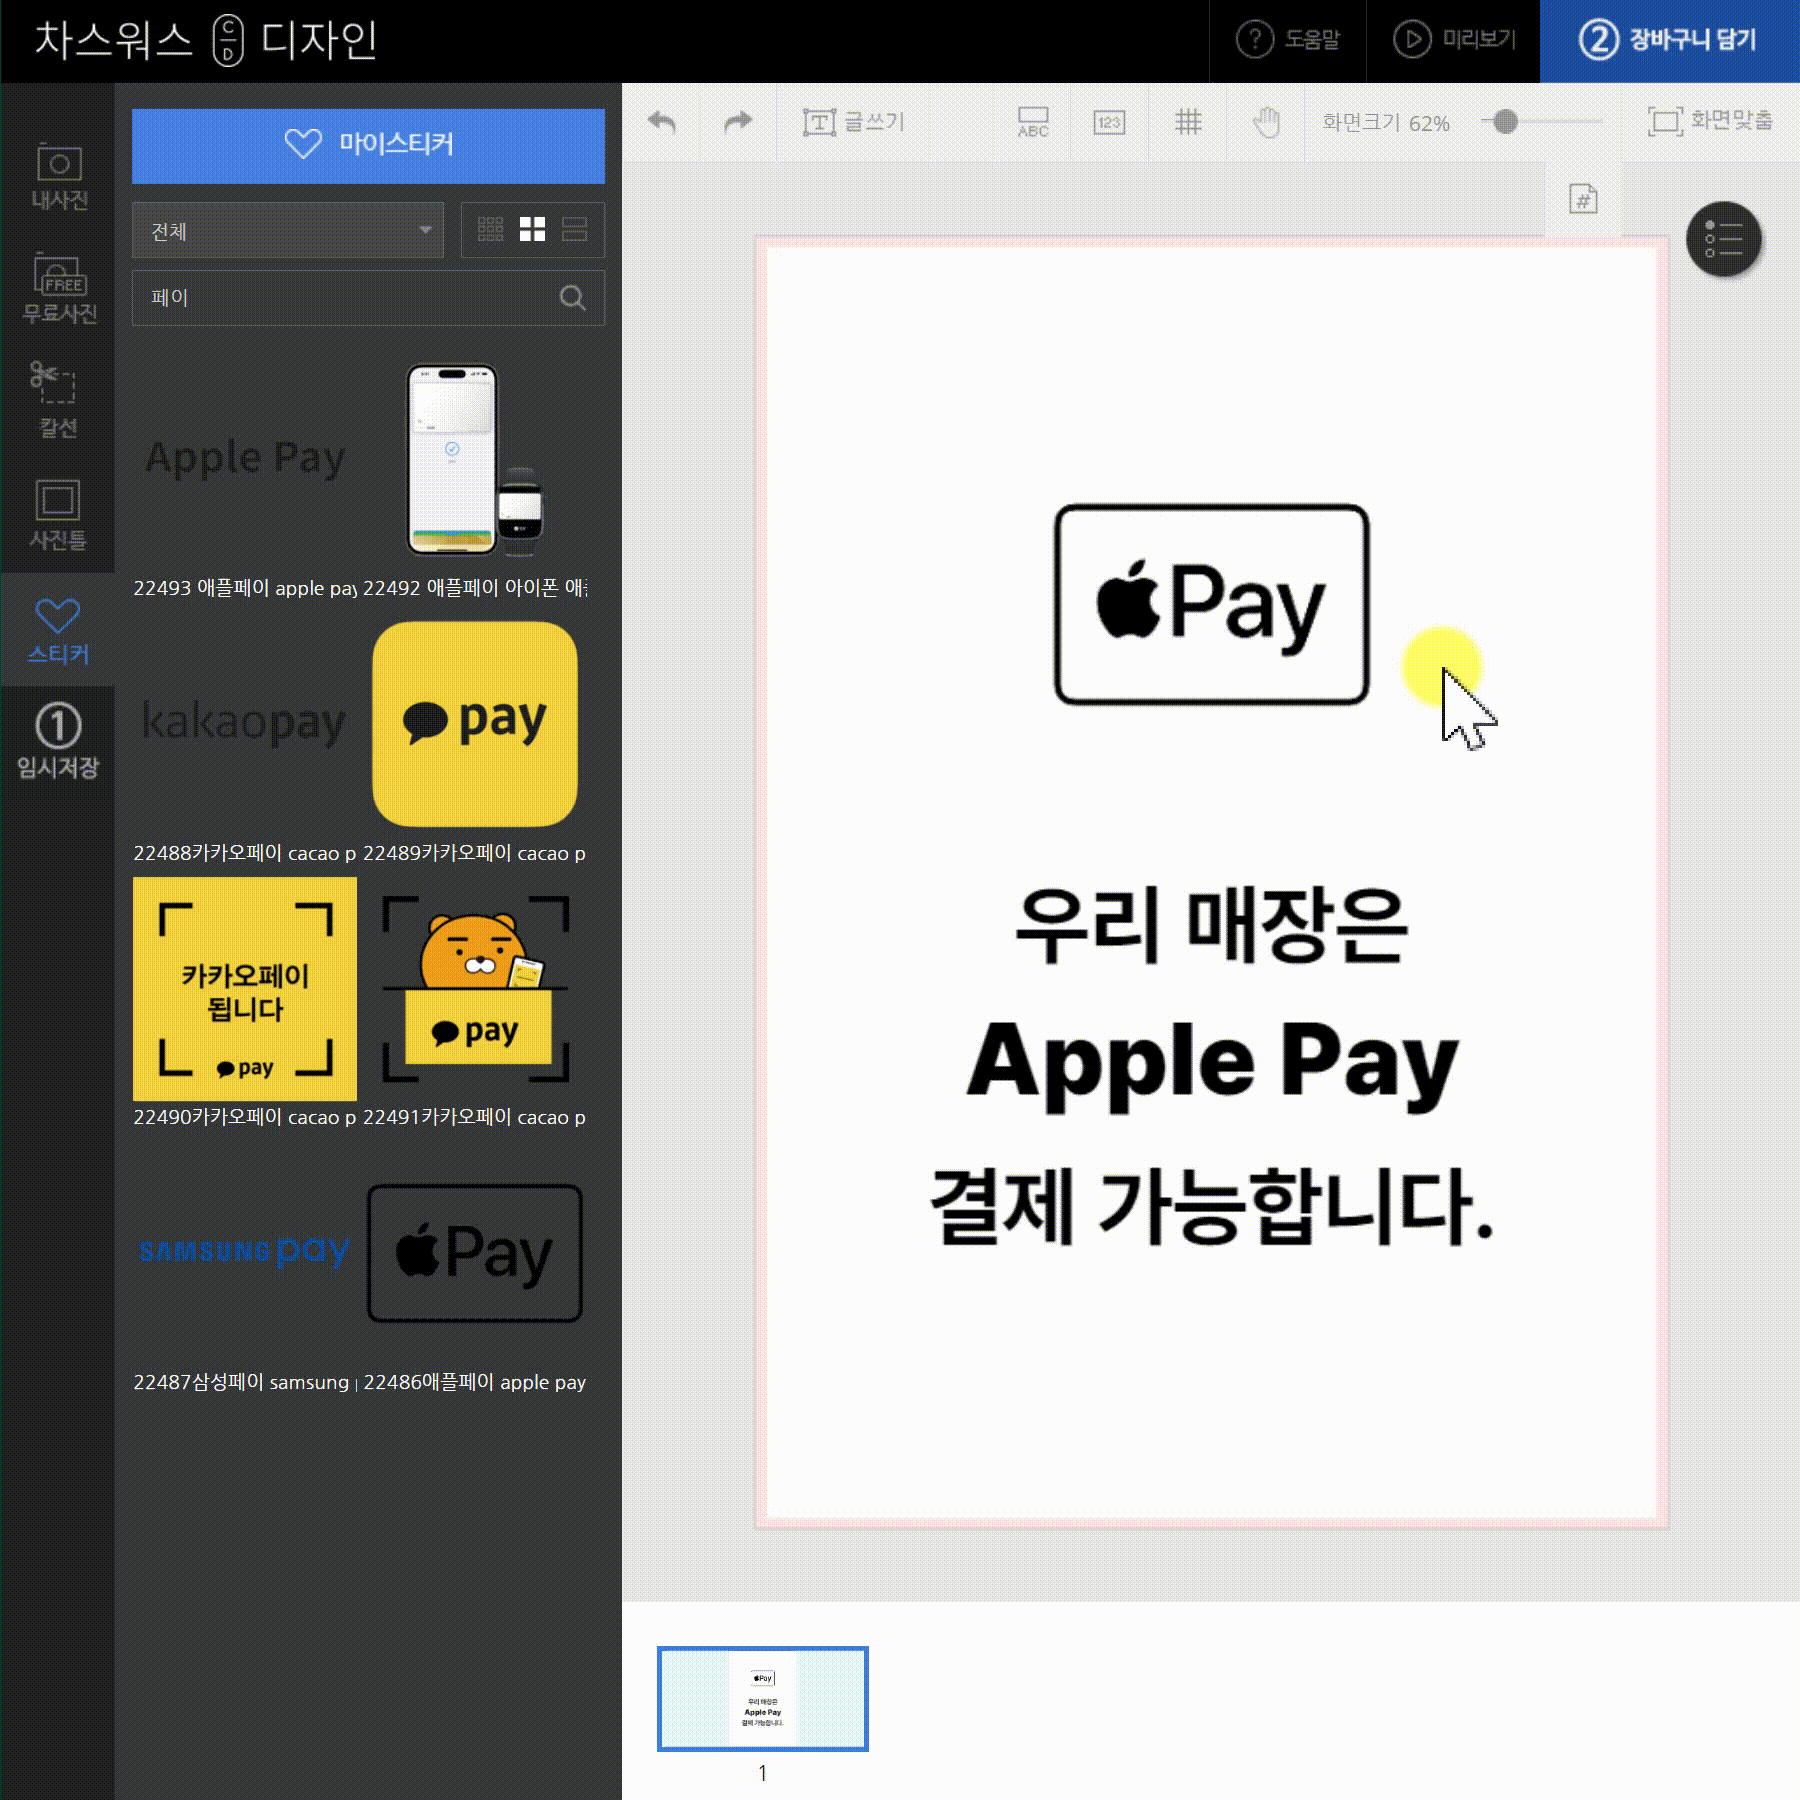Select 우리 매장은 text on canvas
Image resolution: width=1800 pixels, height=1800 pixels.
click(1211, 925)
